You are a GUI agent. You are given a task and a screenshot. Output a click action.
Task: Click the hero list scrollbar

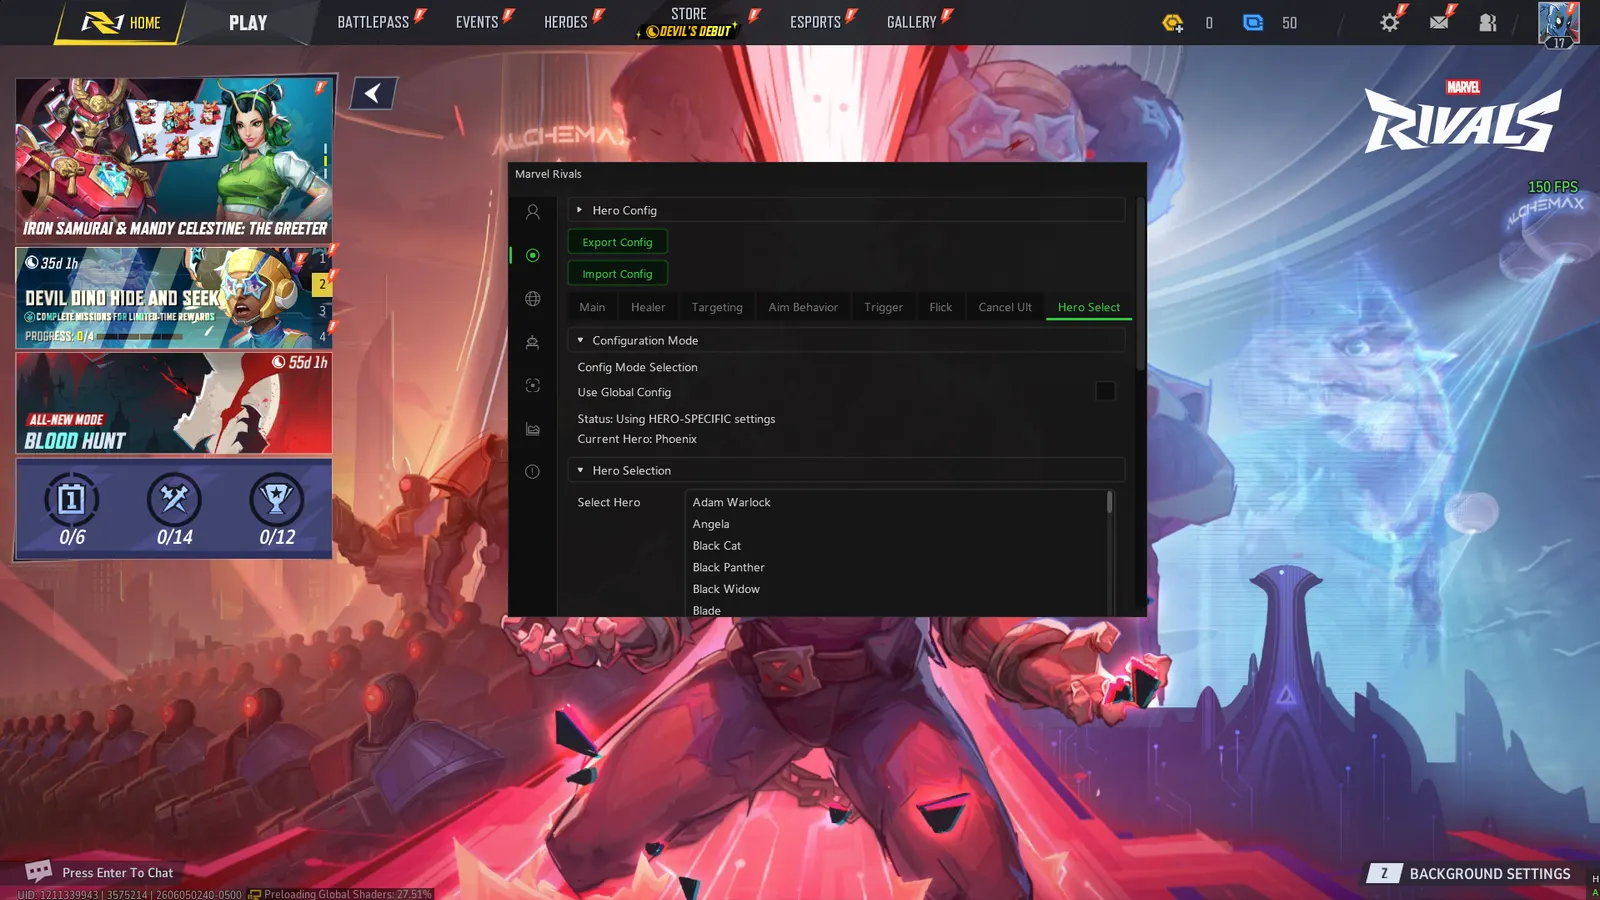pos(1109,502)
